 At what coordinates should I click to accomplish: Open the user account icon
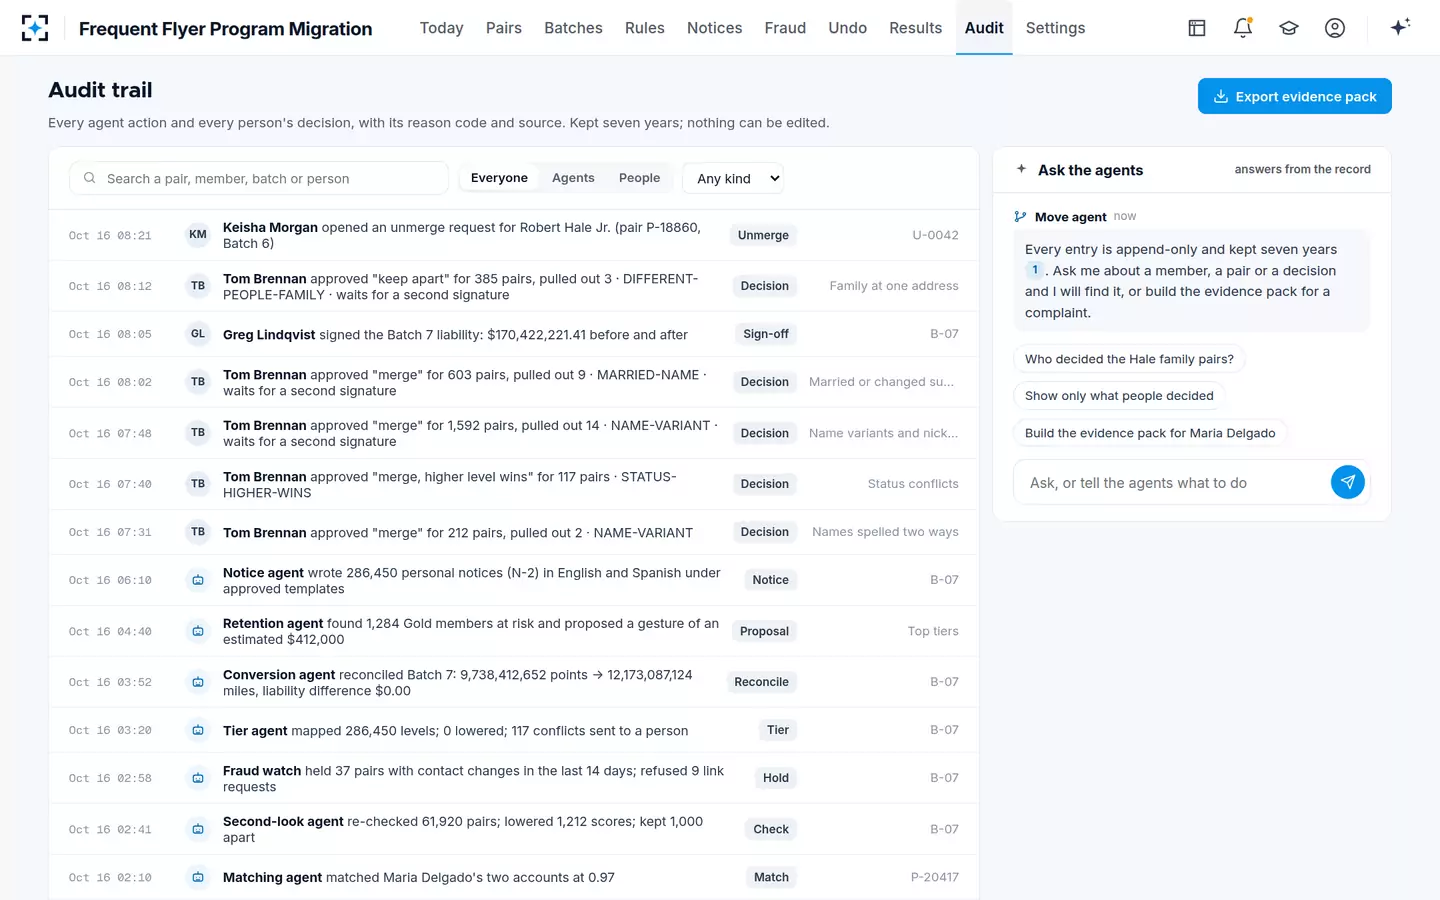click(1335, 28)
